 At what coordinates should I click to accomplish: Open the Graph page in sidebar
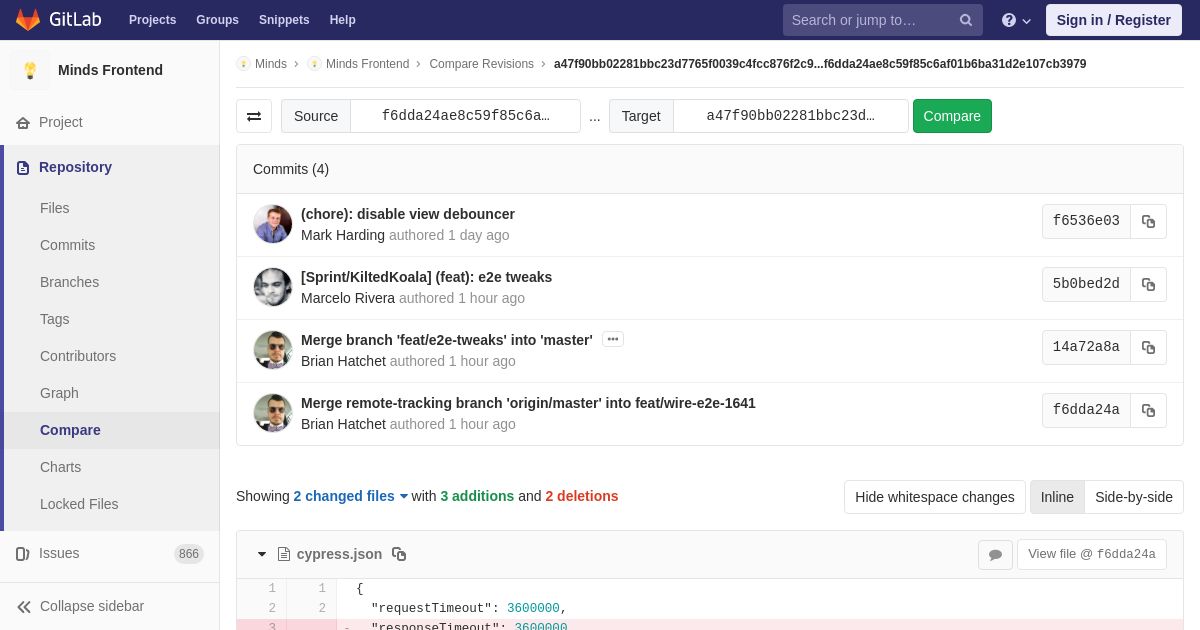point(59,393)
